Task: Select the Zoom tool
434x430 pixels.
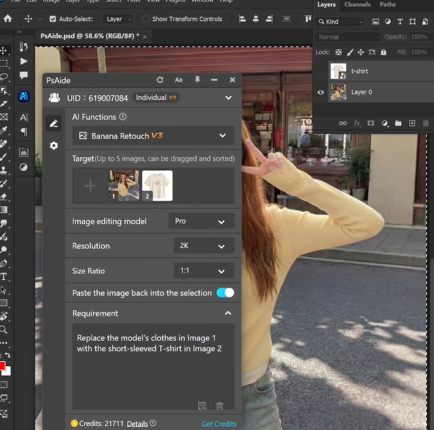Action: pyautogui.click(x=4, y=330)
